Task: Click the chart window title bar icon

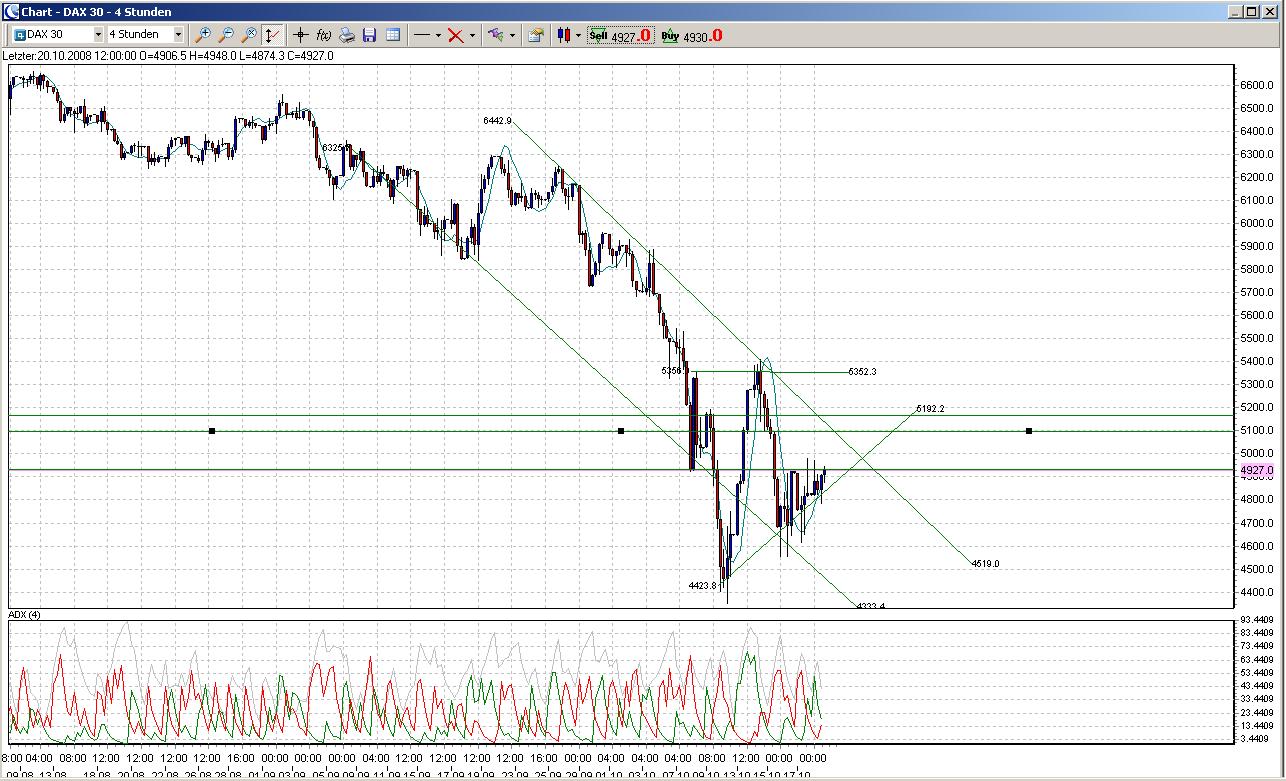Action: [x=11, y=11]
